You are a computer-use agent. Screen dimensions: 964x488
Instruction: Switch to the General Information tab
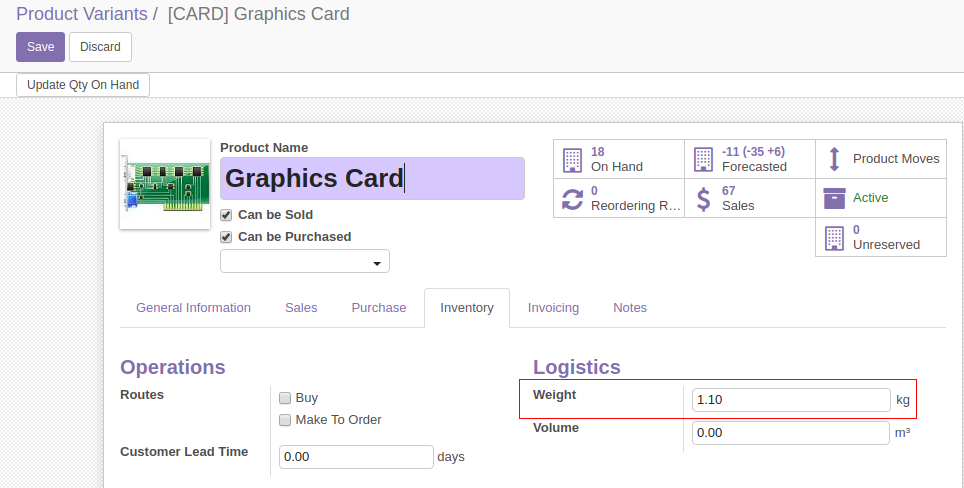point(193,308)
